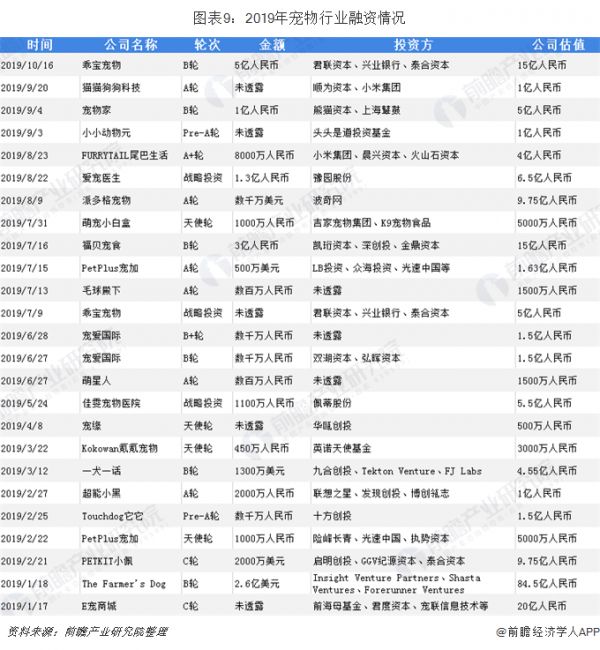Click the investor cell 顺为资本、小米集团
This screenshot has width=600, height=650.
click(357, 87)
